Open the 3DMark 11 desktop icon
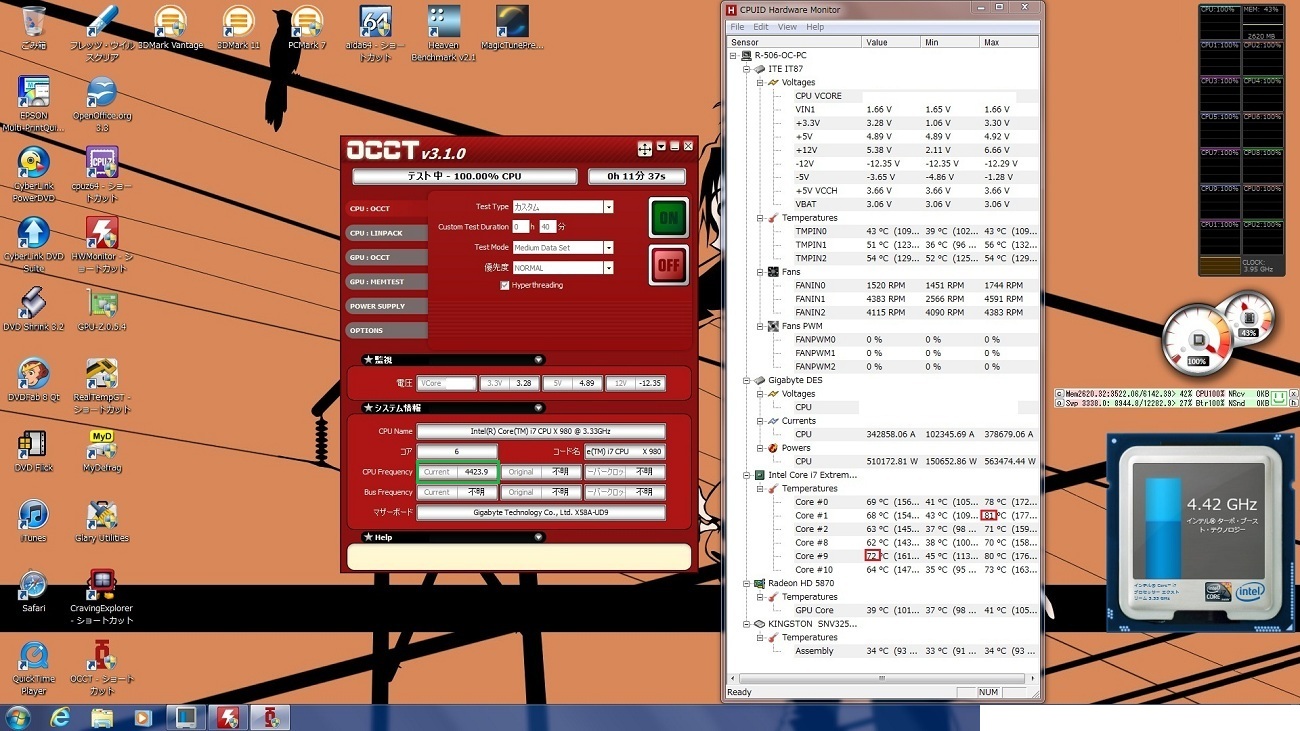The height and width of the screenshot is (731, 1300). [x=238, y=28]
